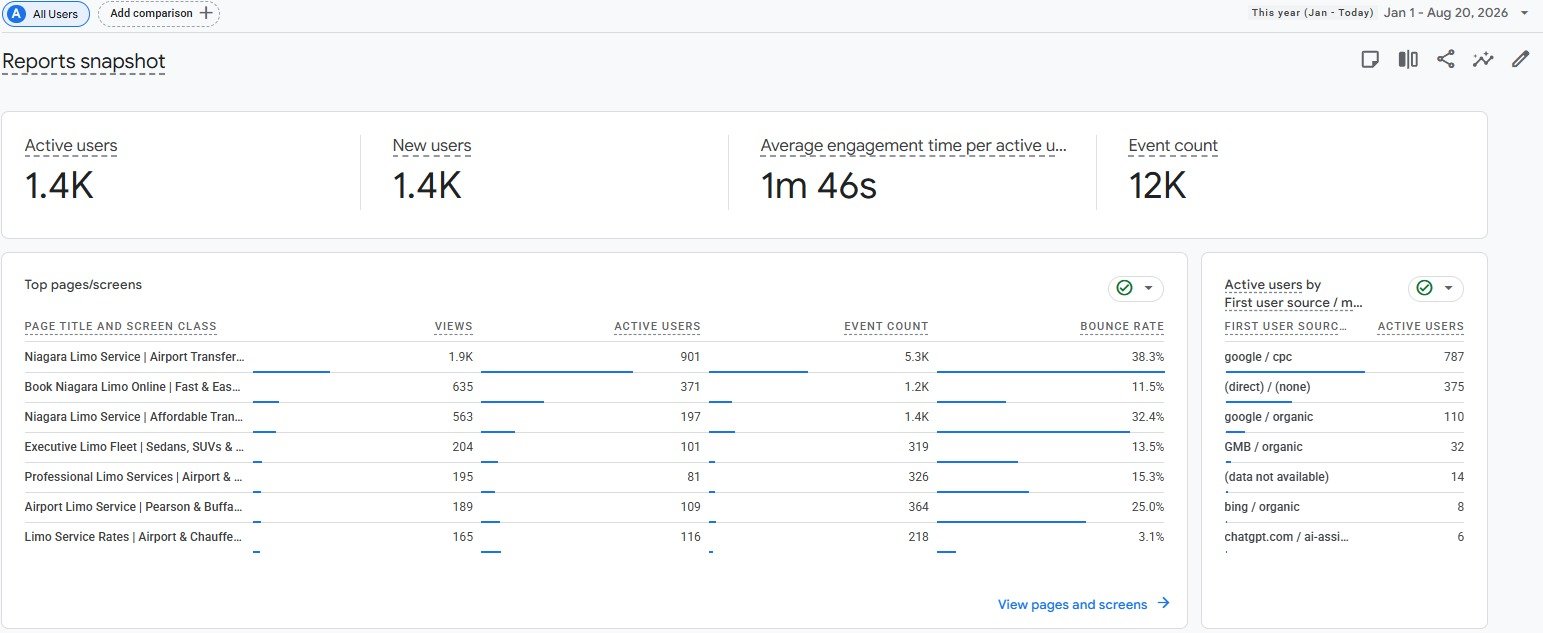
Task: Click the green check in First user source card
Action: 1424,288
